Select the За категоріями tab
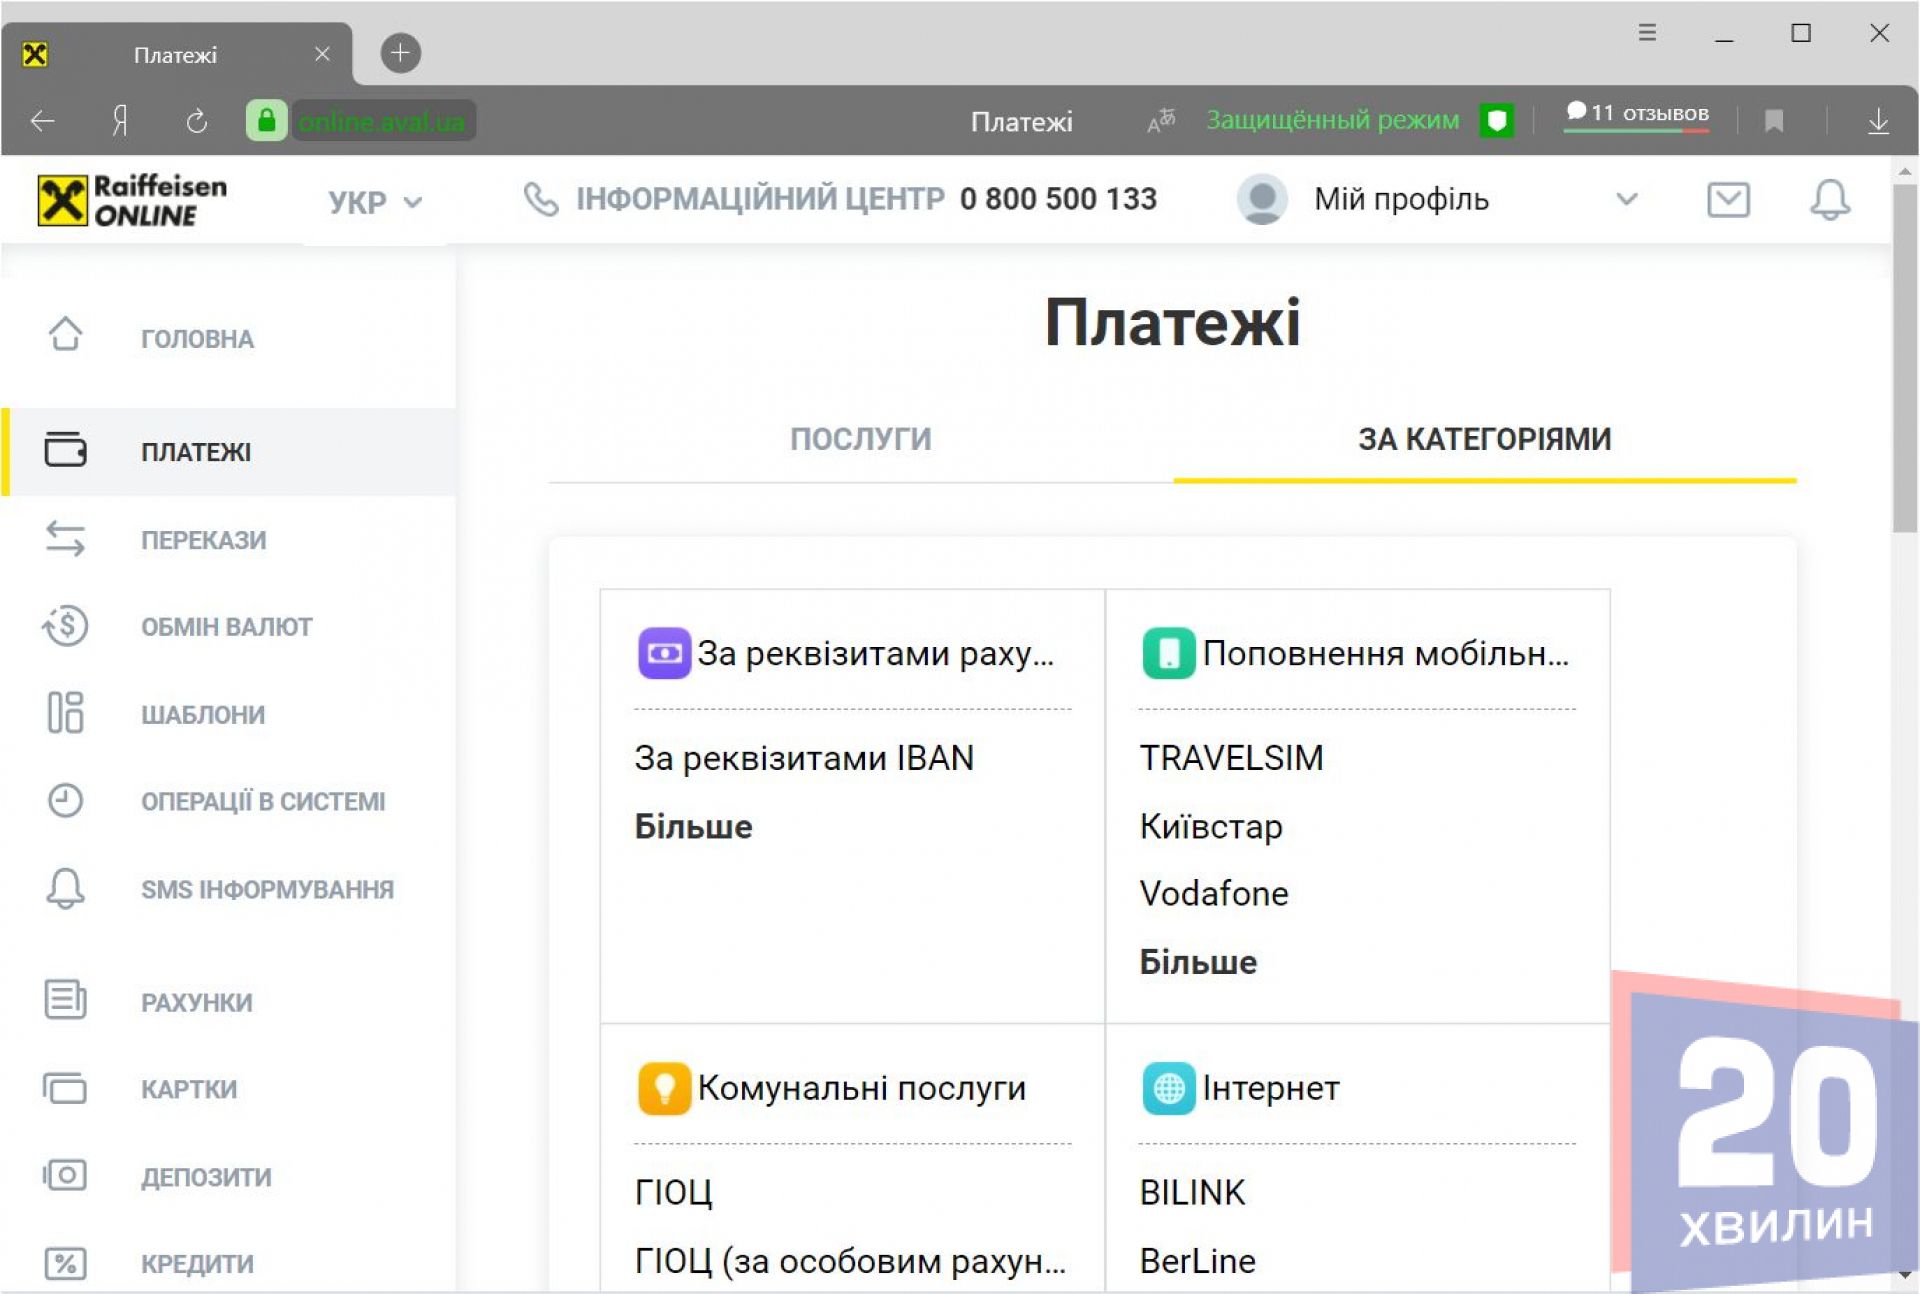 click(x=1484, y=439)
